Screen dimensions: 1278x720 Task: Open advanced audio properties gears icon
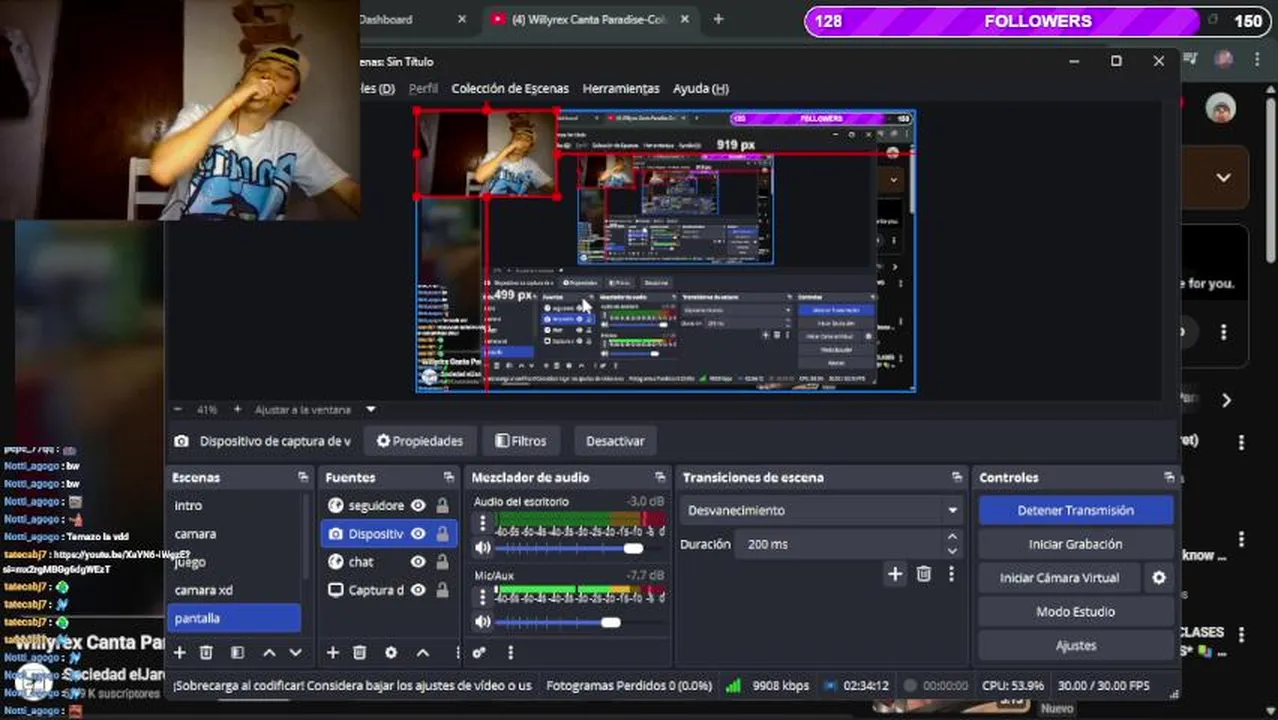[479, 653]
